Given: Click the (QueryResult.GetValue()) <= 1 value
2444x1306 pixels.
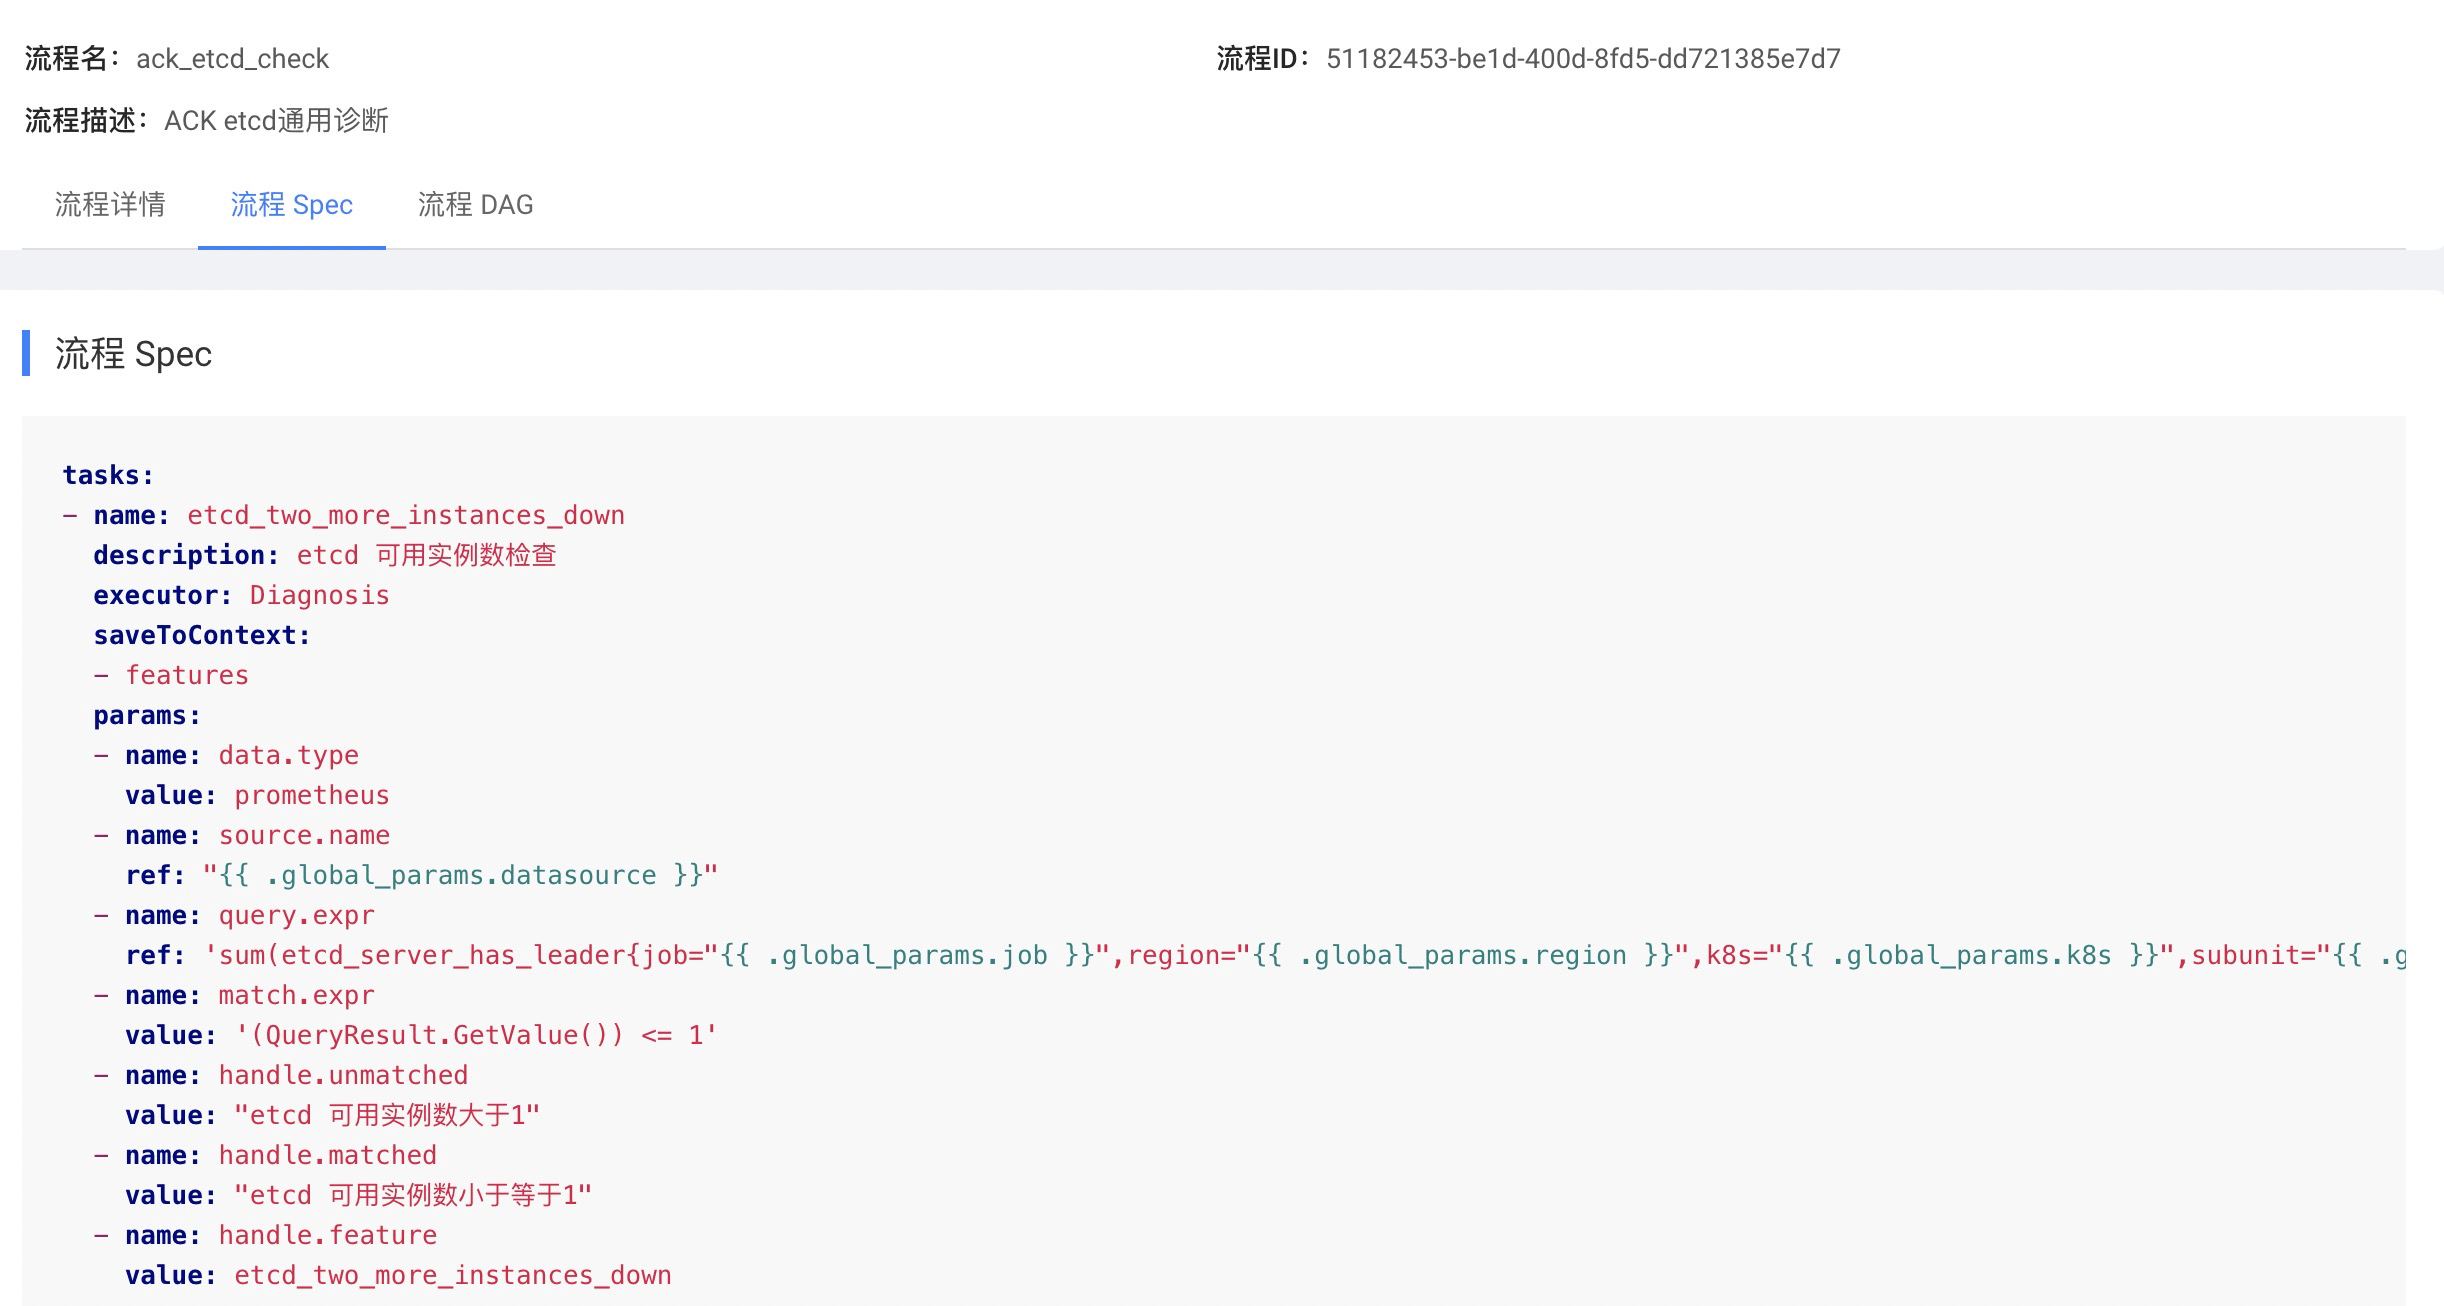Looking at the screenshot, I should pyautogui.click(x=476, y=1035).
